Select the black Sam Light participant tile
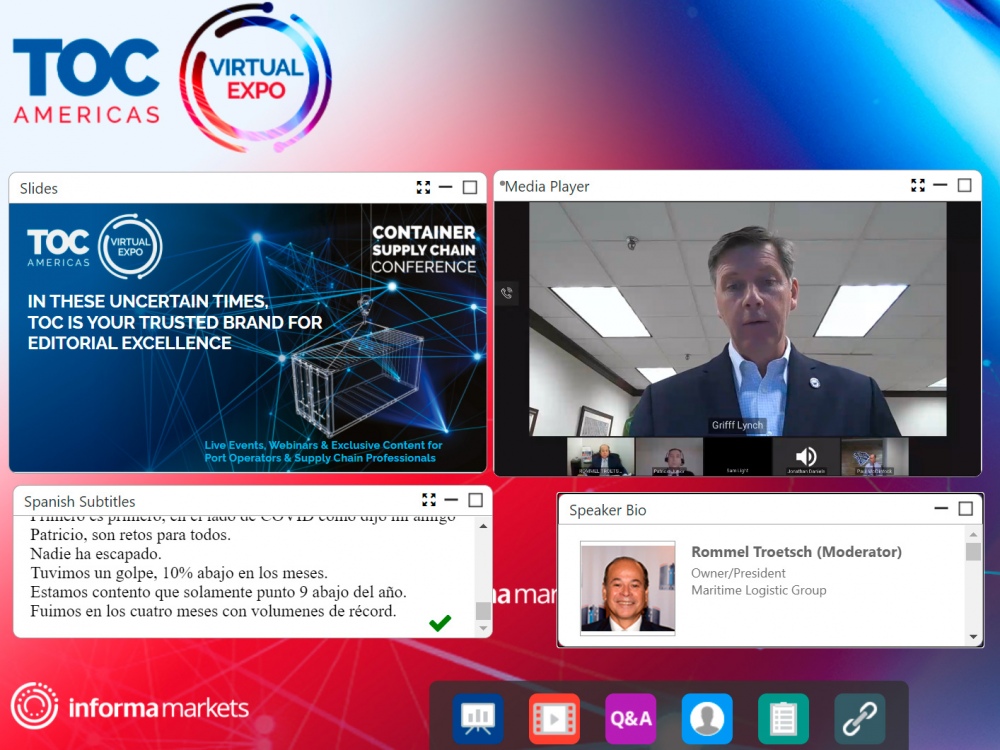This screenshot has width=1000, height=750. (x=738, y=457)
